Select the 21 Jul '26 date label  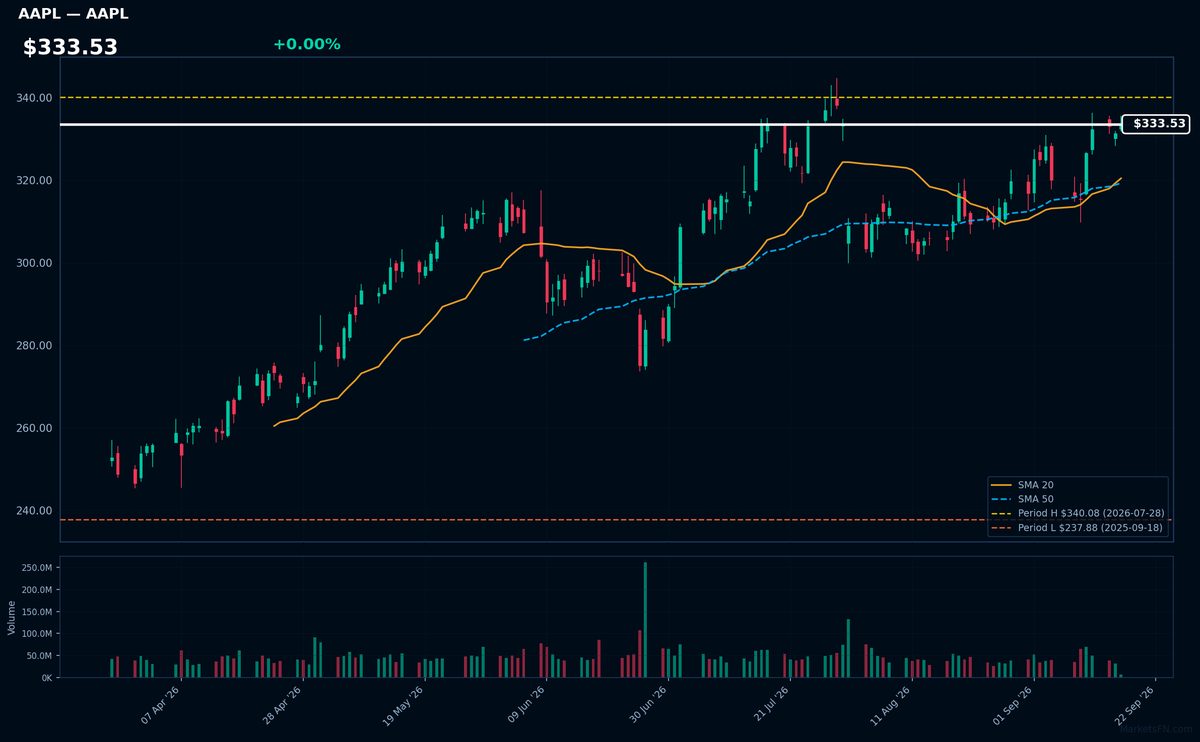[770, 706]
